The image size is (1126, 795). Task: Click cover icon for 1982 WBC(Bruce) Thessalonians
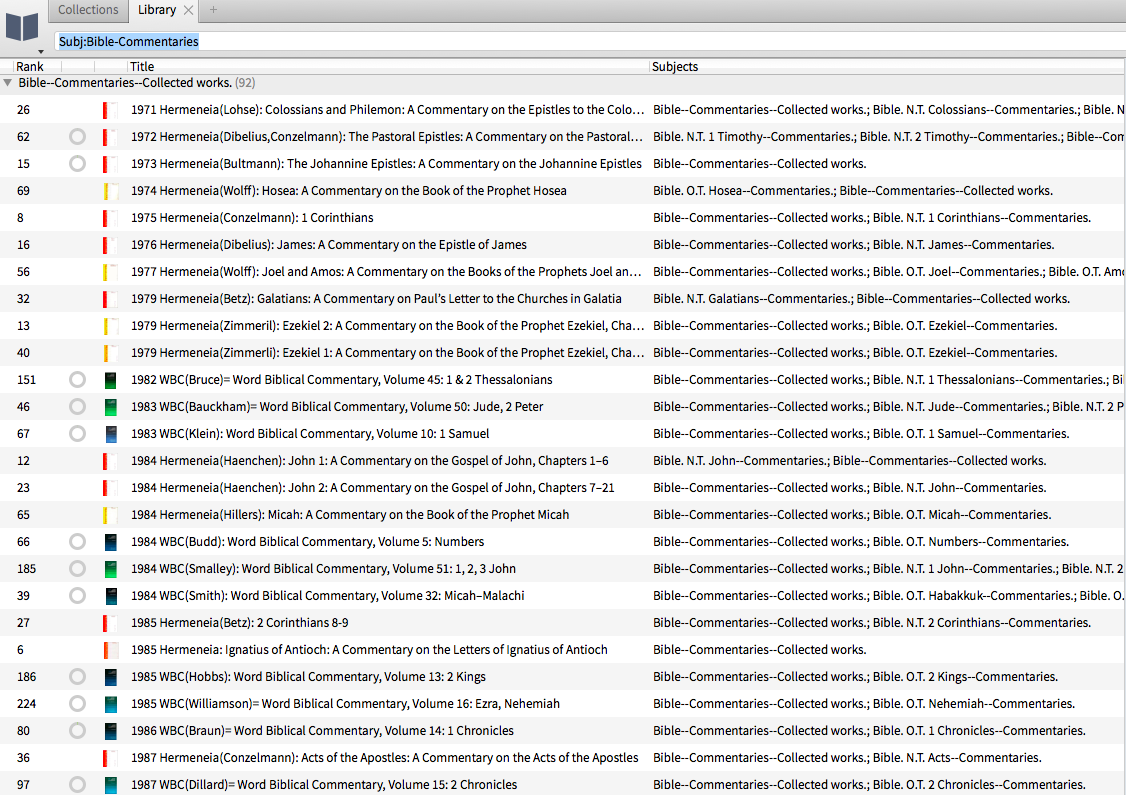(x=110, y=380)
